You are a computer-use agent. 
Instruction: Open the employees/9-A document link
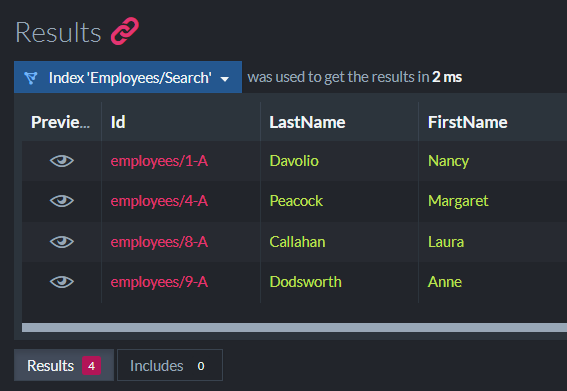159,282
